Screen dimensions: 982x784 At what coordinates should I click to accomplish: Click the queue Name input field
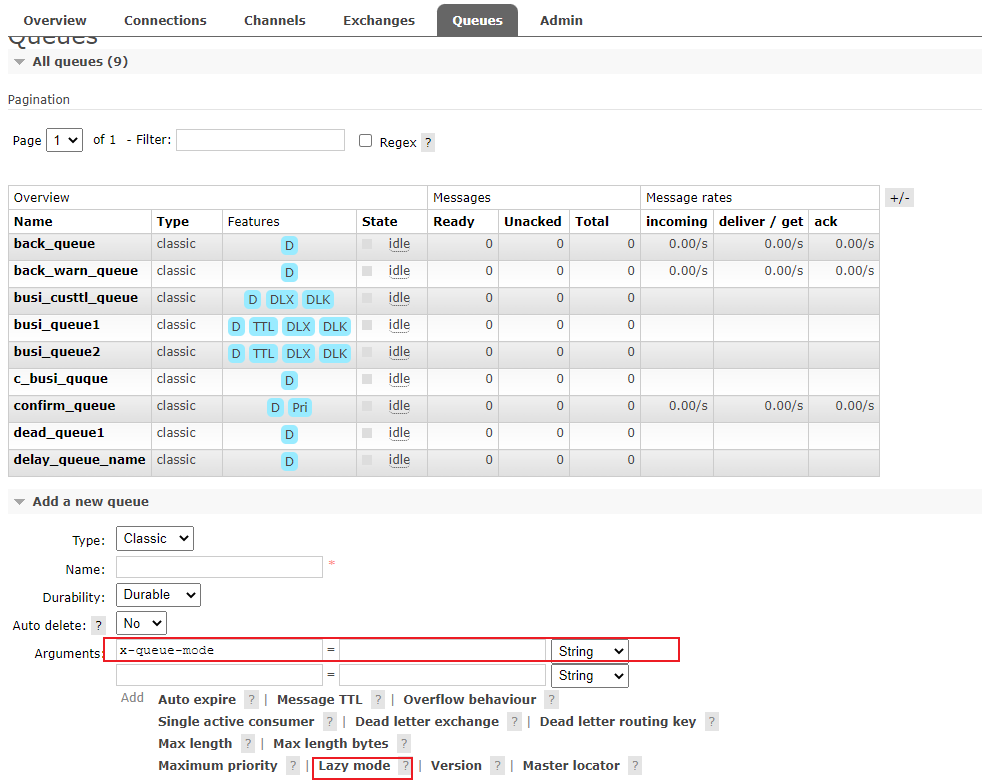coord(219,567)
